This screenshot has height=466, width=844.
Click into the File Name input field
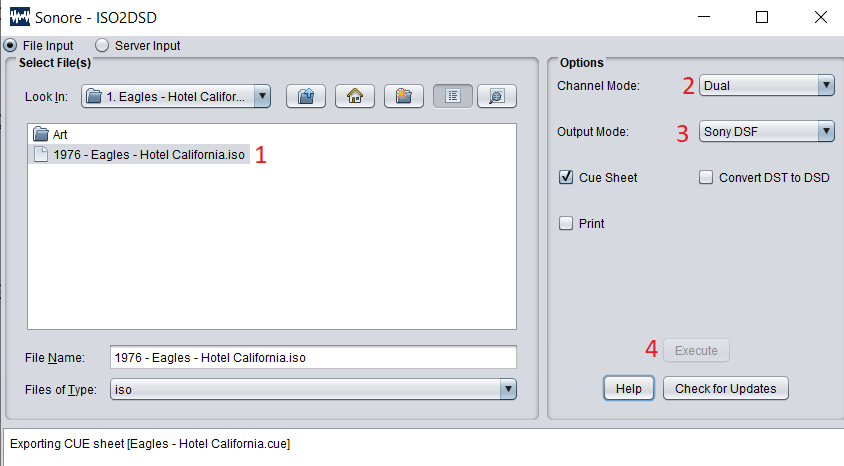coord(313,357)
